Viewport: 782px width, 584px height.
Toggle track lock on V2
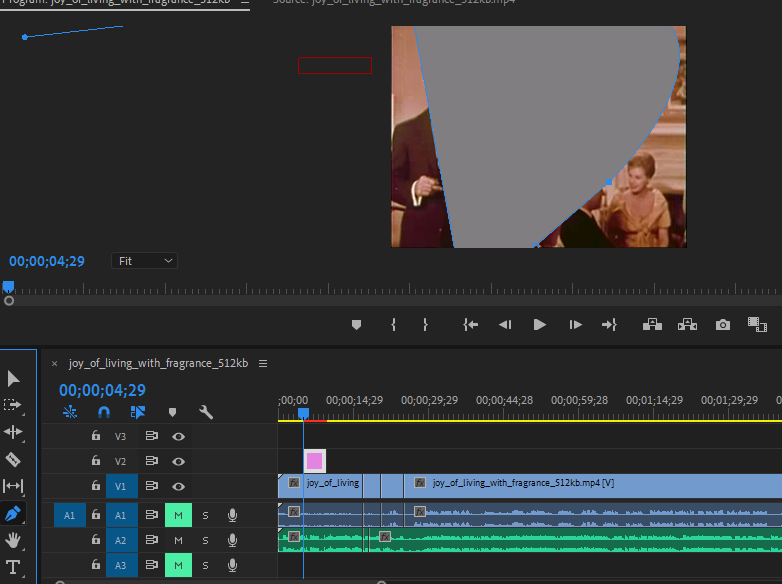[96, 461]
